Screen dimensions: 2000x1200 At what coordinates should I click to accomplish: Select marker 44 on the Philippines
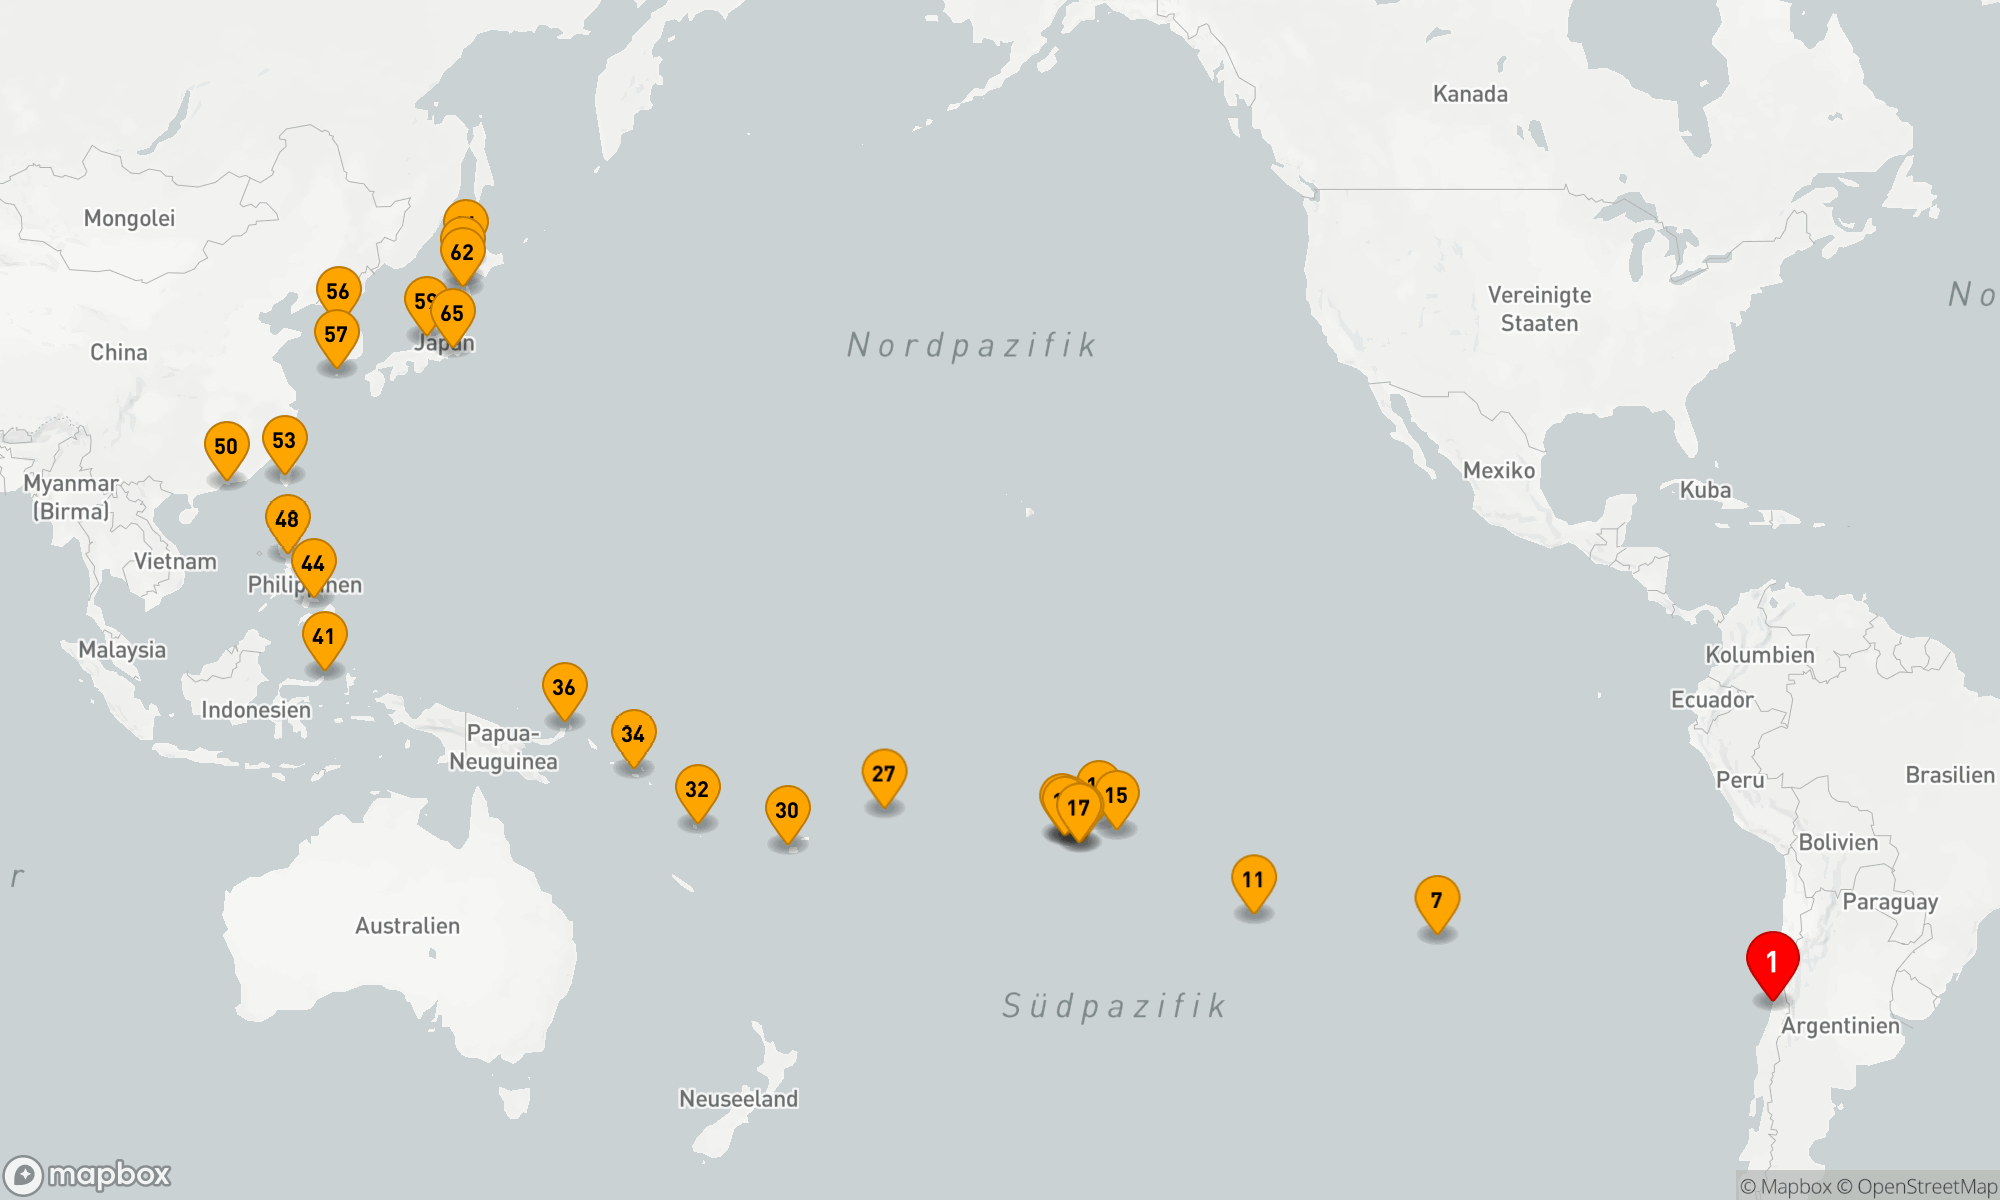coord(313,563)
